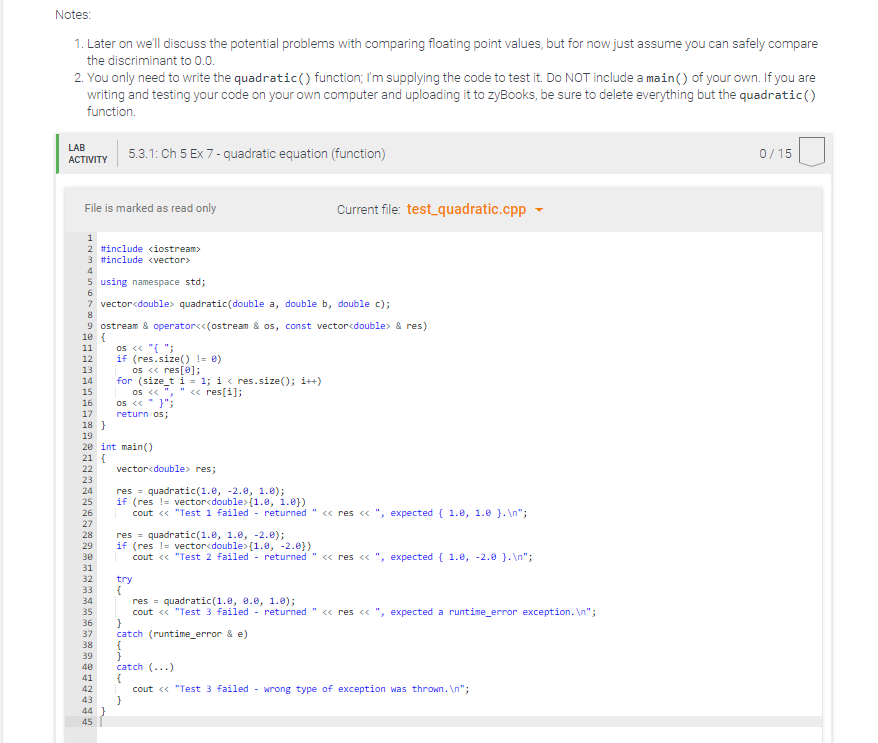Click the '#include <iostream>' code line

[150, 249]
